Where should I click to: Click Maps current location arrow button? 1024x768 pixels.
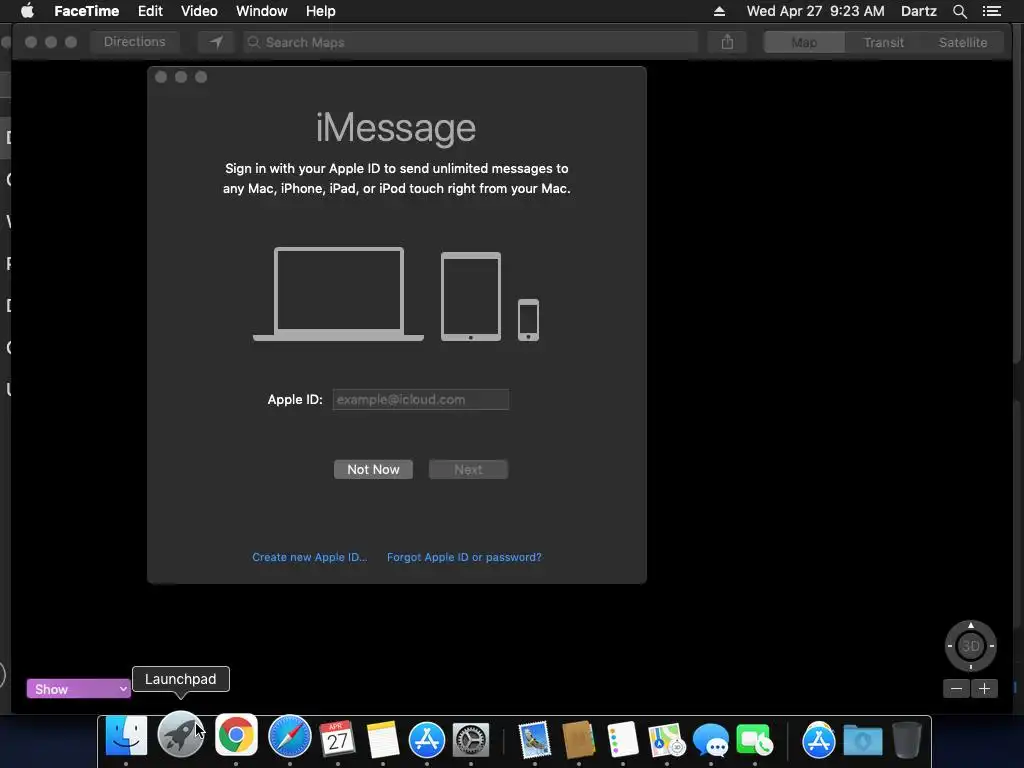(216, 42)
